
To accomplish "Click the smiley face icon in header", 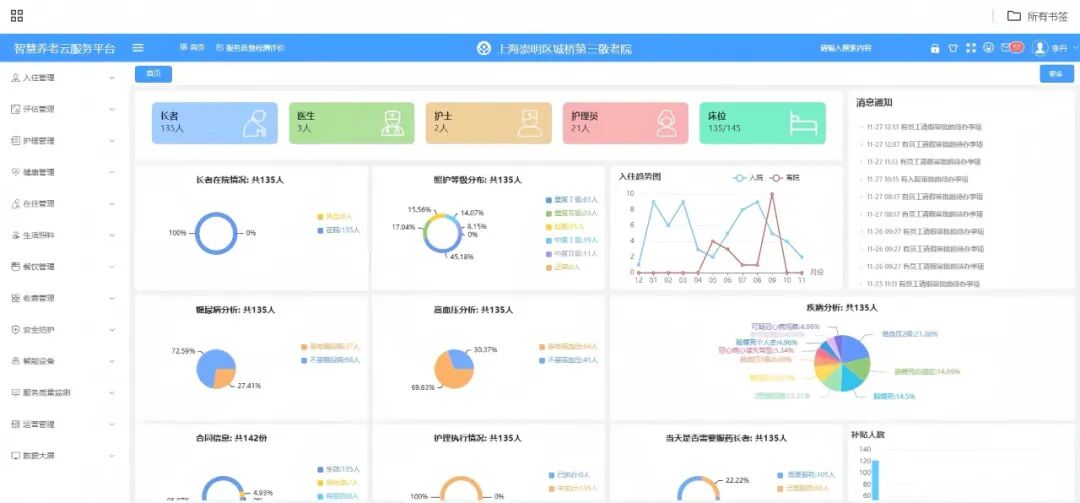I will click(988, 48).
